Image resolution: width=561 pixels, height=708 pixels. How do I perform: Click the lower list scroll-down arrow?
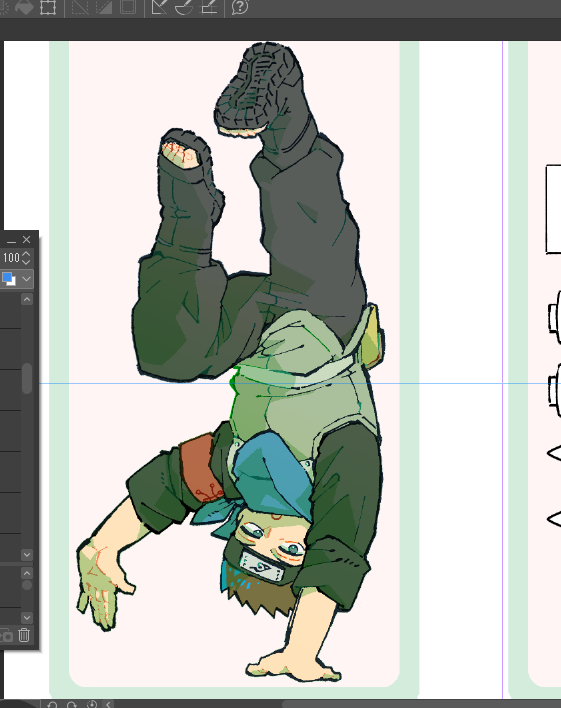(27, 617)
